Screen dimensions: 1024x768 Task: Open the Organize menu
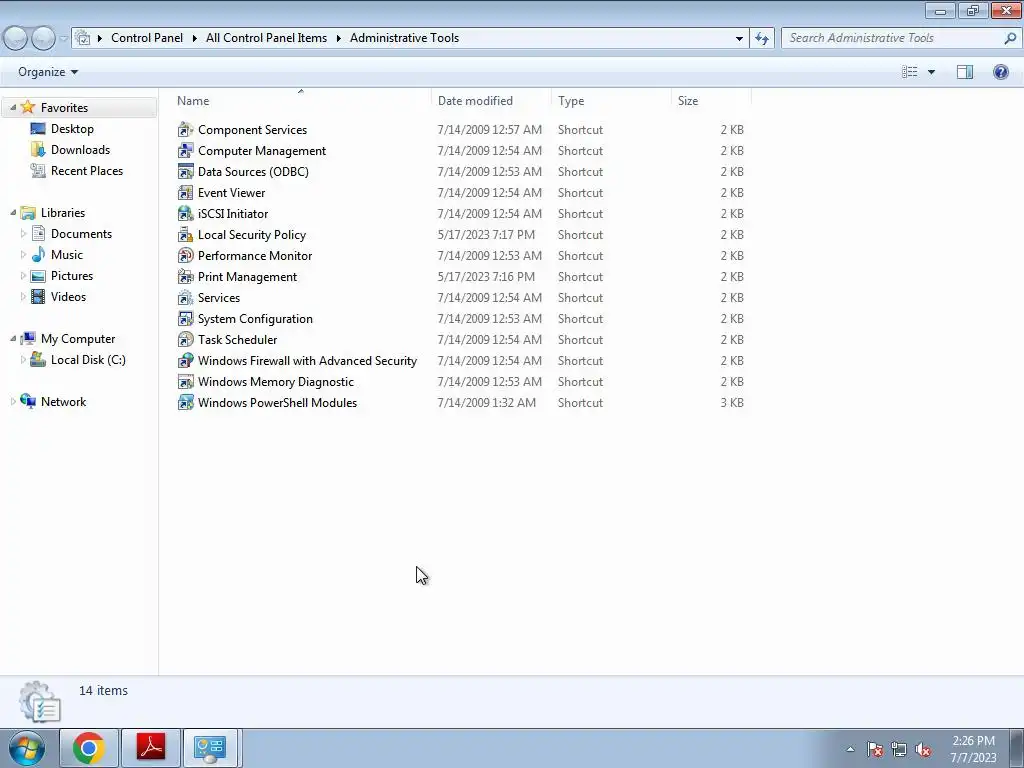48,72
